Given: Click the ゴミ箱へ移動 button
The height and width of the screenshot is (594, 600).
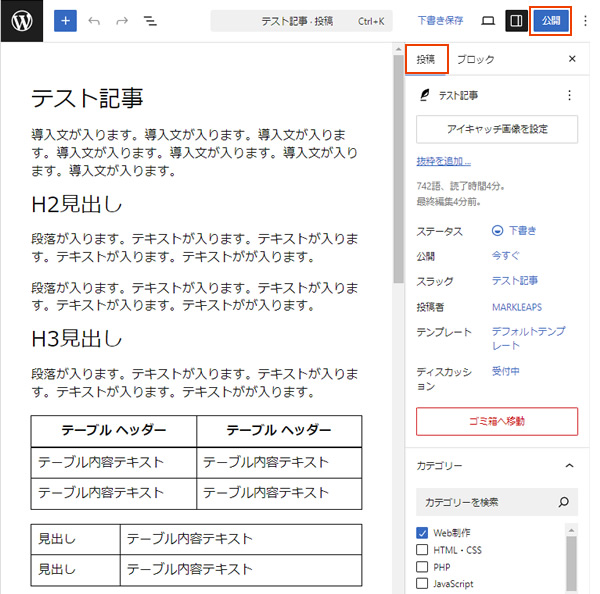Looking at the screenshot, I should point(496,421).
